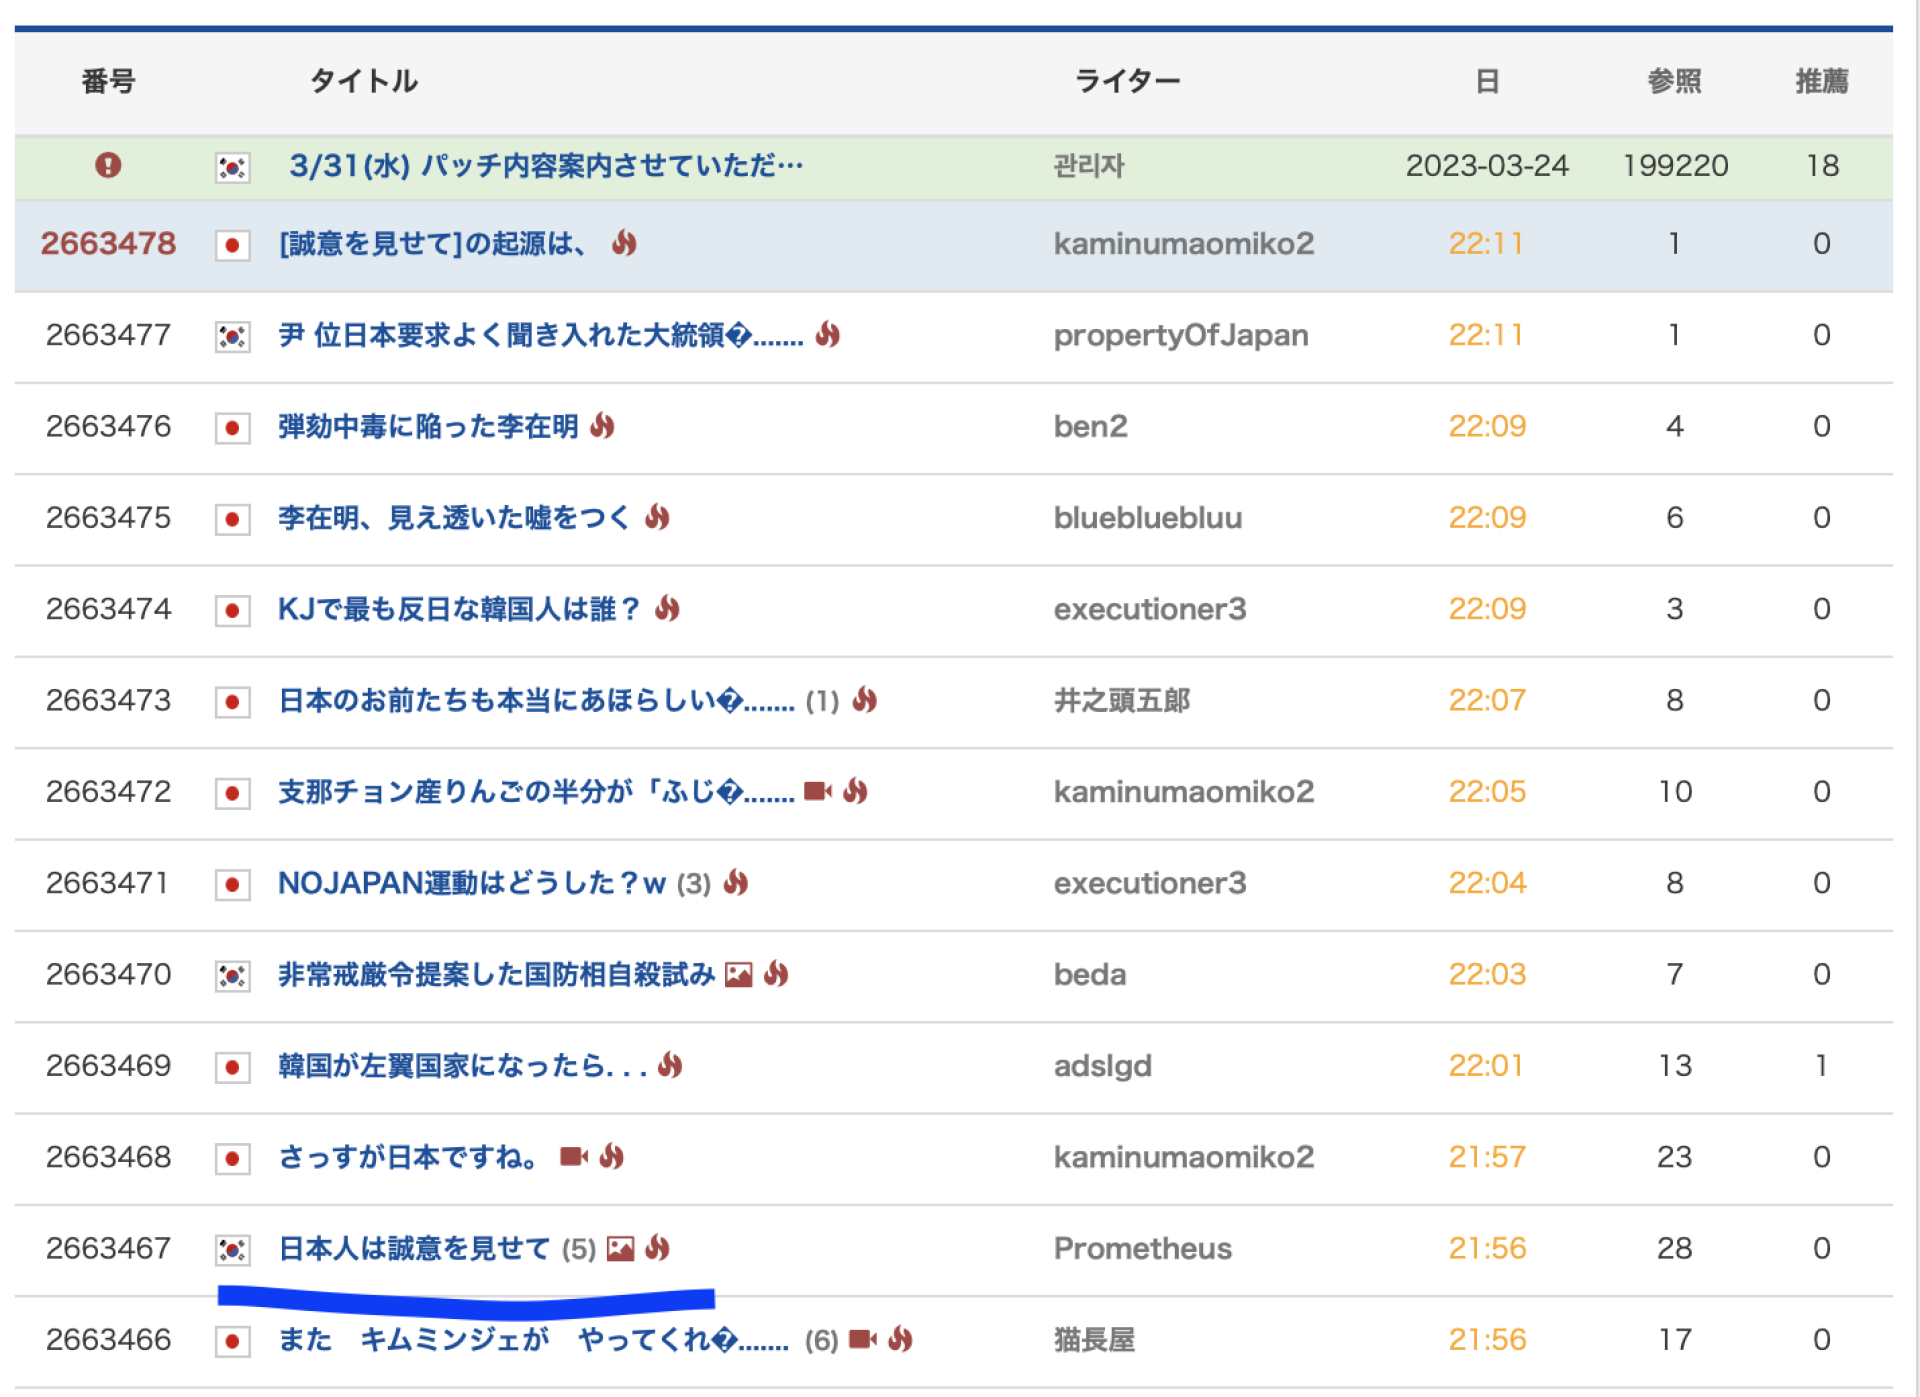Open post 非常戒厳令提案した国防相自殺試み
The height and width of the screenshot is (1397, 1920).
(497, 974)
